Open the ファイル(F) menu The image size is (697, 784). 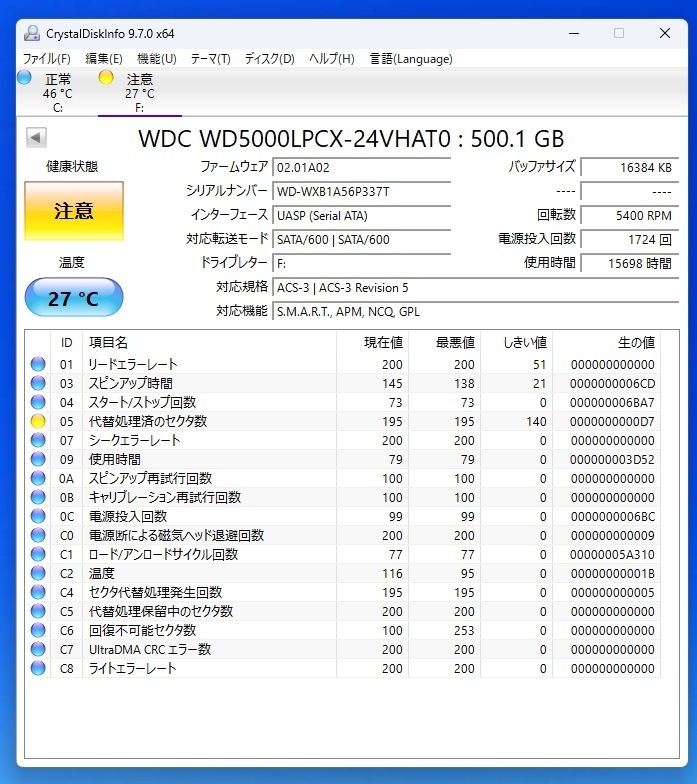point(46,59)
